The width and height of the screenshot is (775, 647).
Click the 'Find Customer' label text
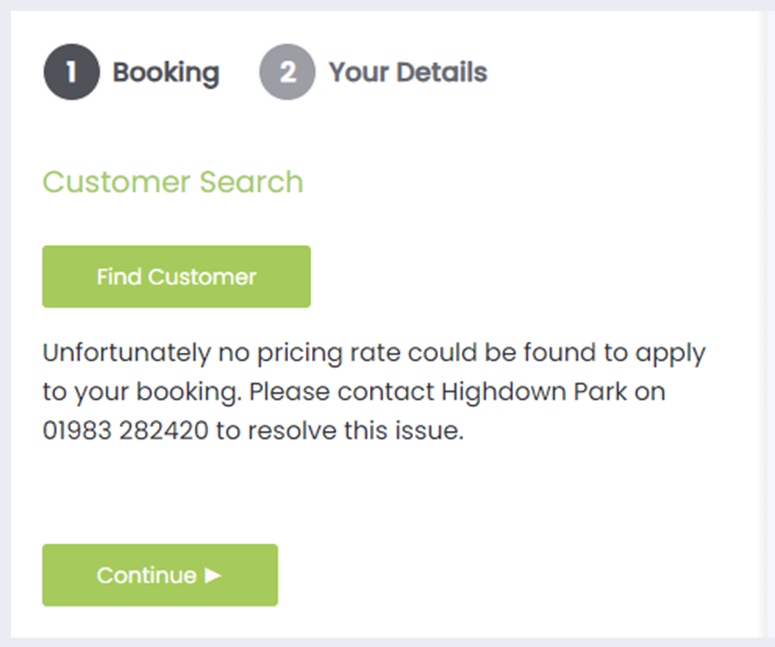[x=176, y=277]
